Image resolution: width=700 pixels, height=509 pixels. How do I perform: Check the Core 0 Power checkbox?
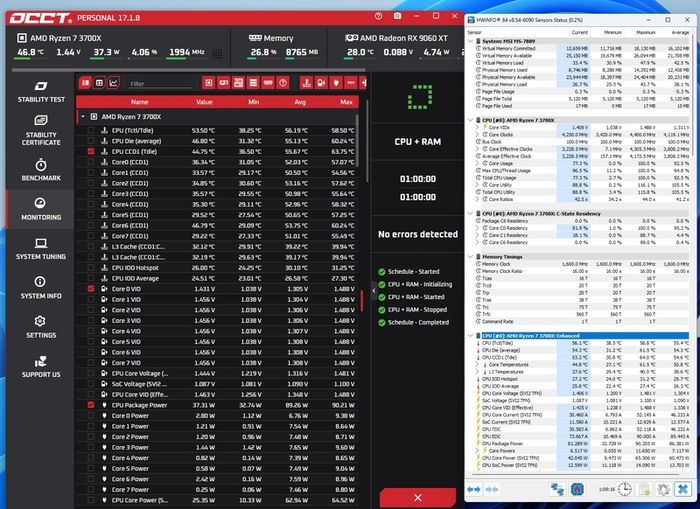tap(91, 416)
